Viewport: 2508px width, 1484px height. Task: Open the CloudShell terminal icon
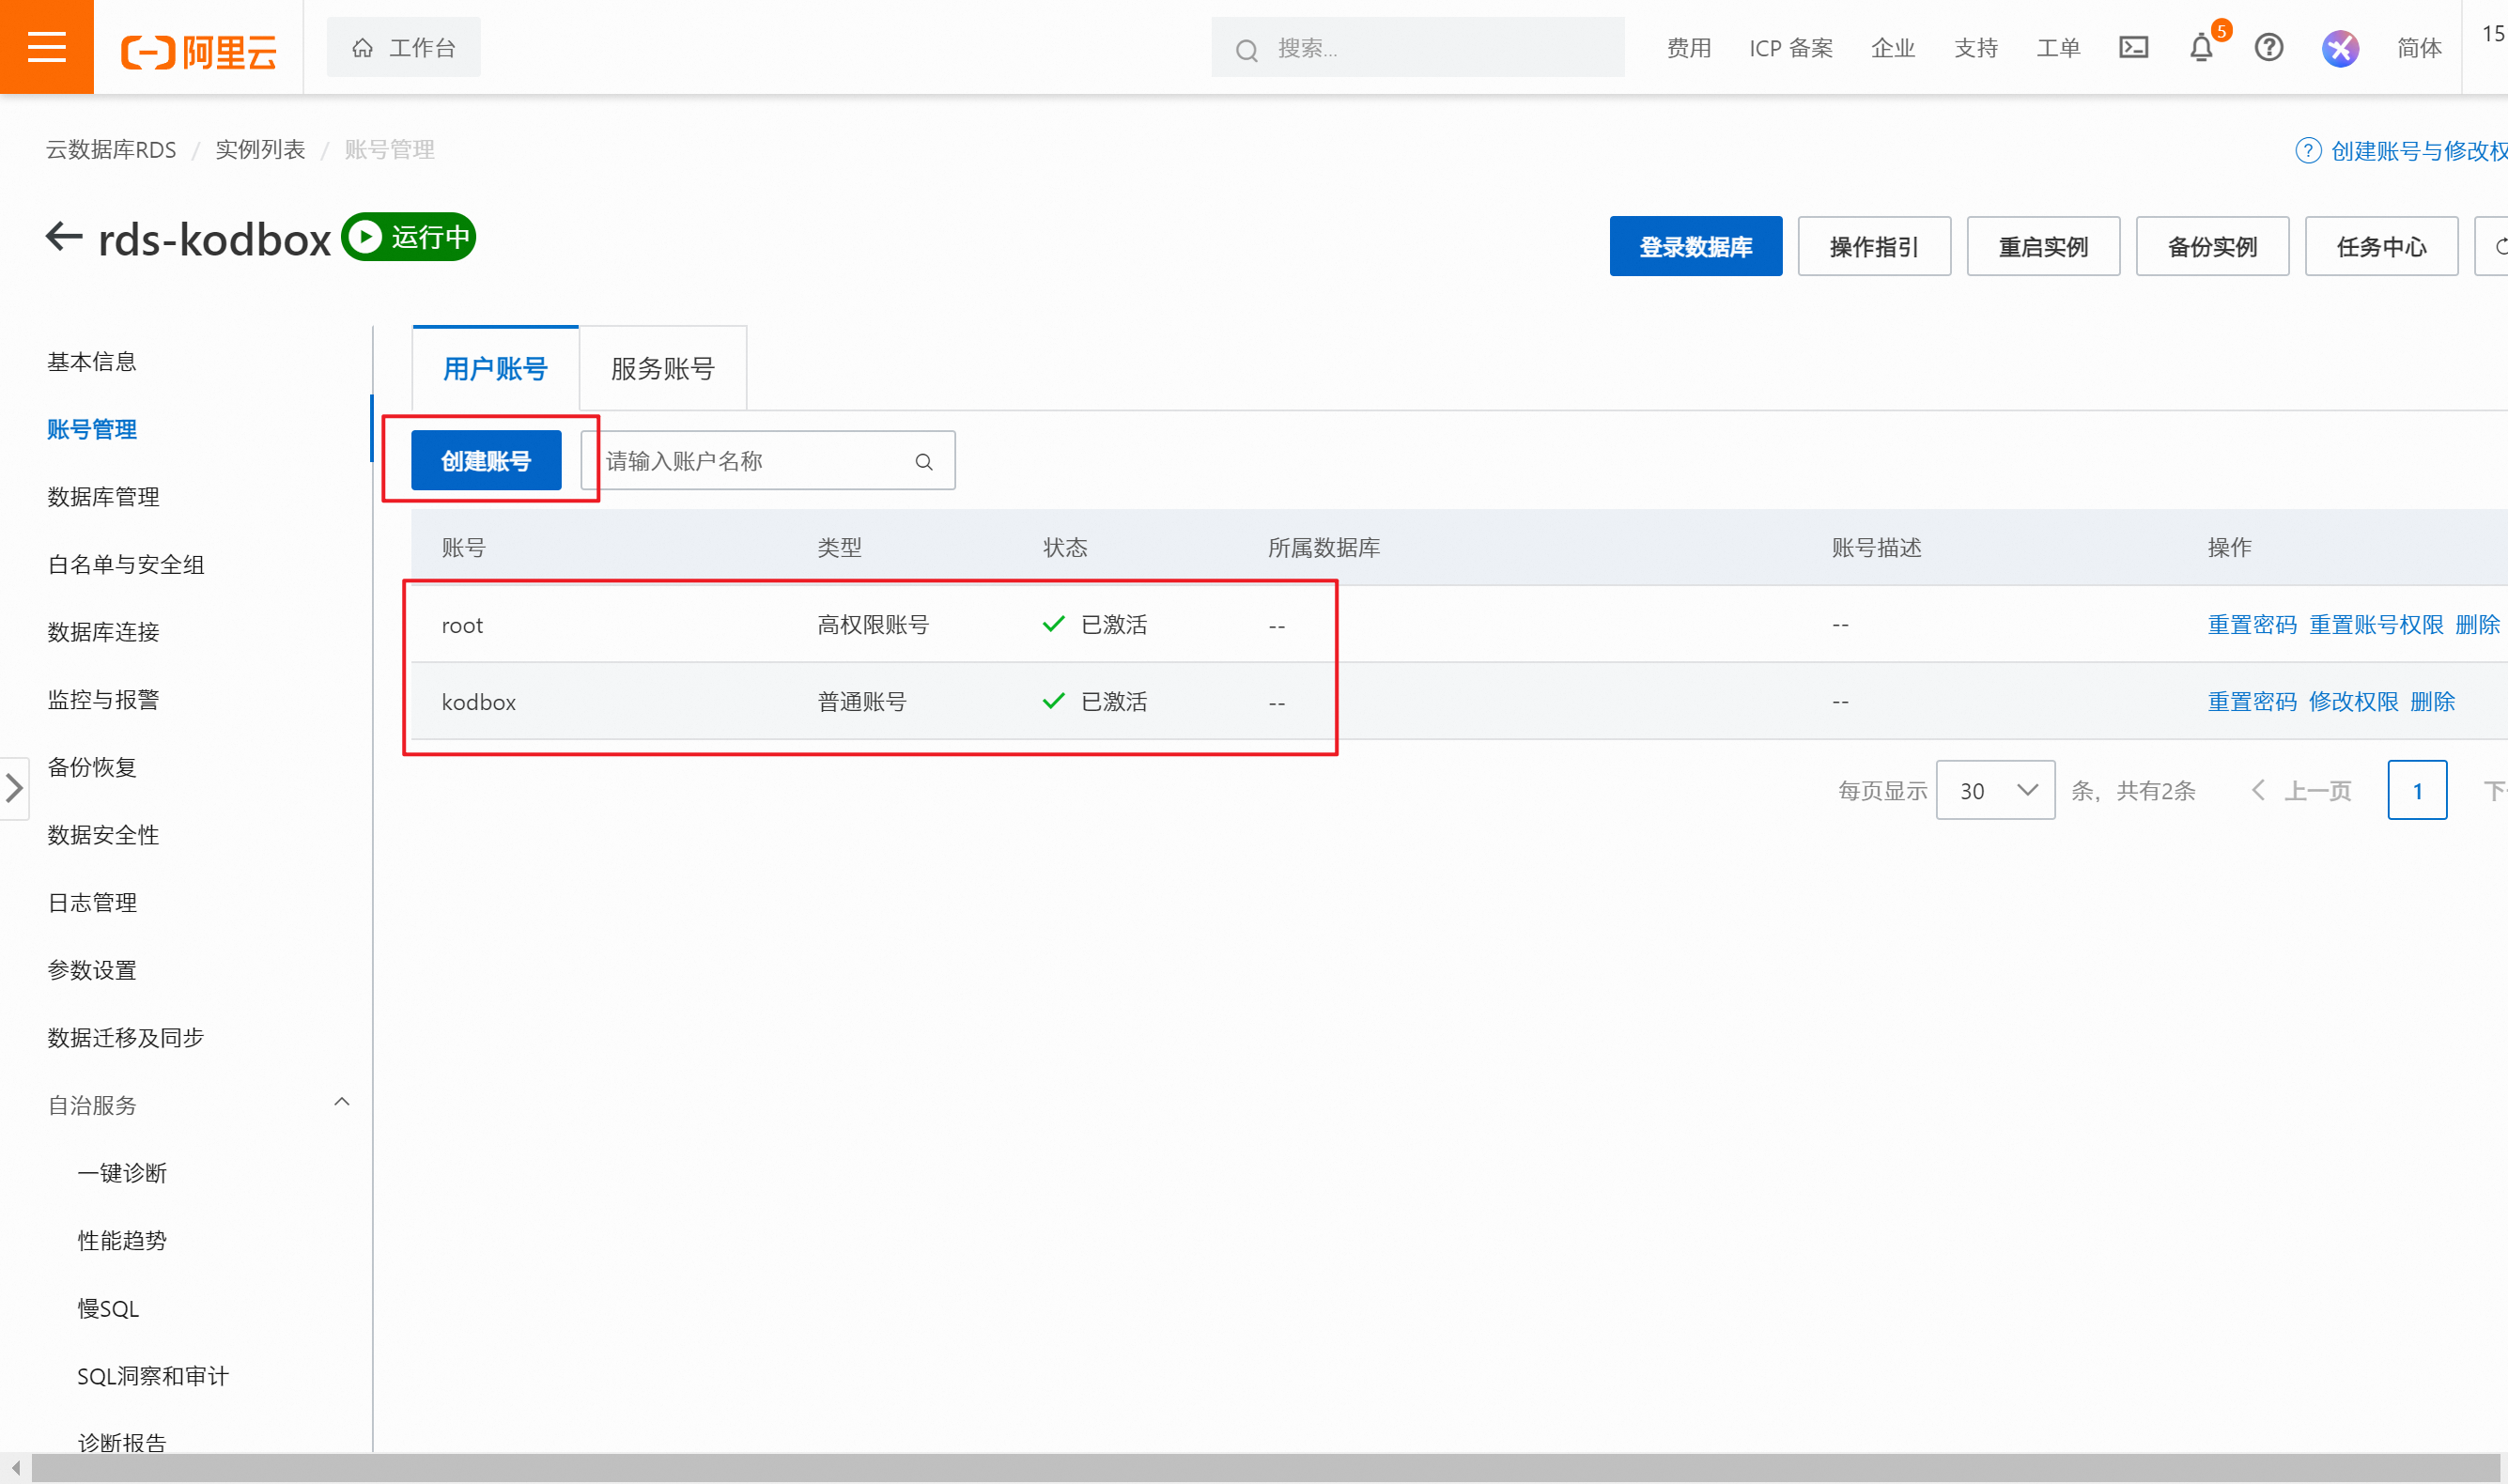2133,47
